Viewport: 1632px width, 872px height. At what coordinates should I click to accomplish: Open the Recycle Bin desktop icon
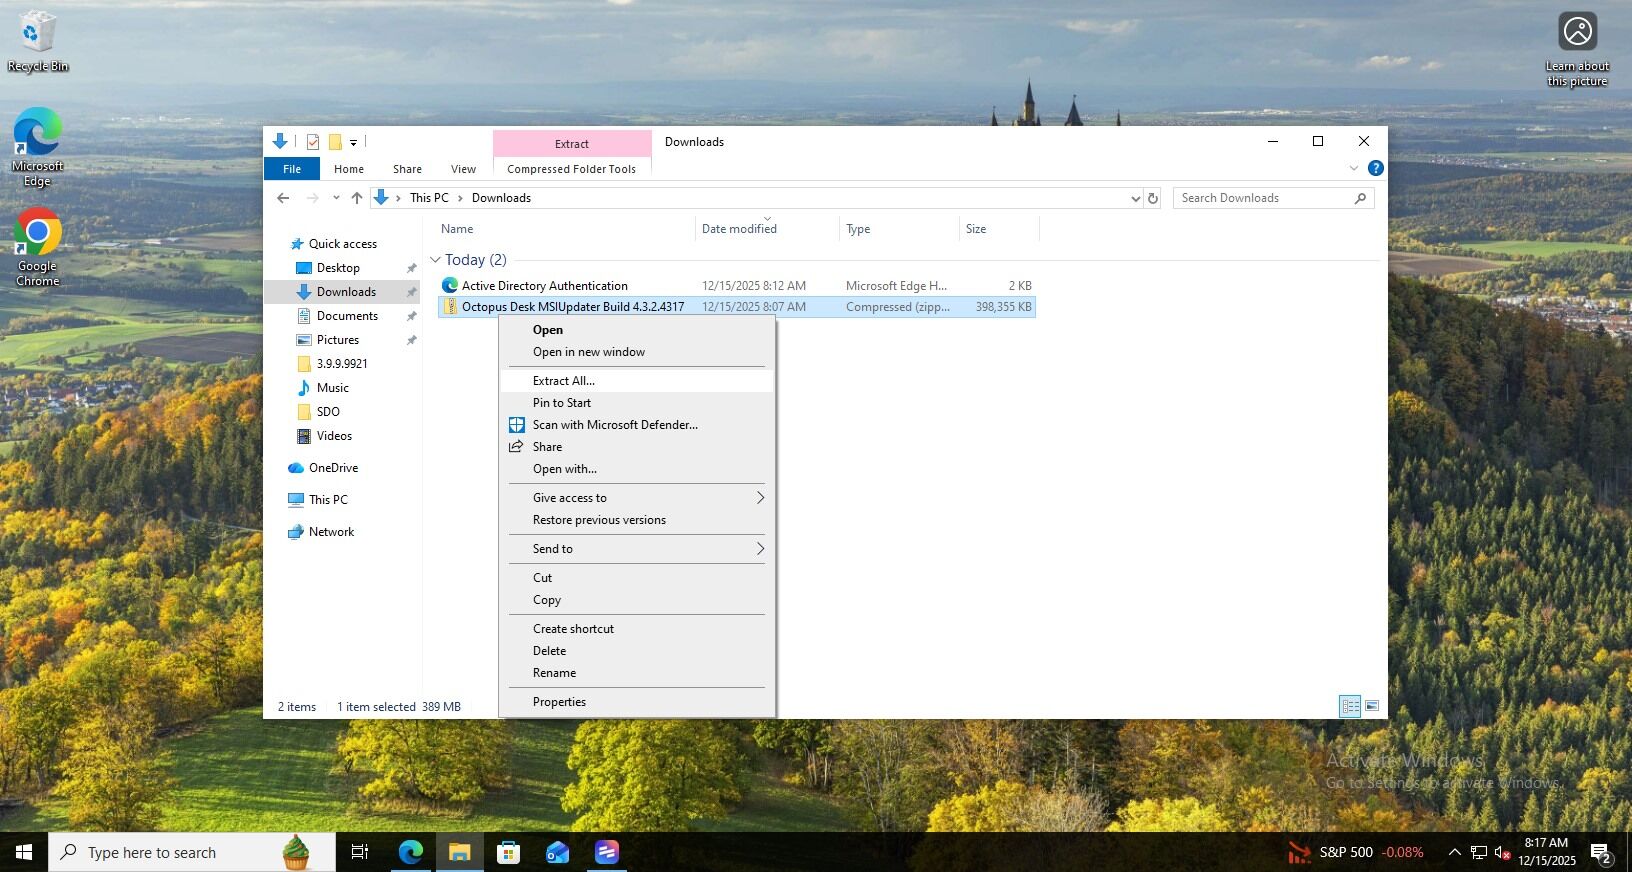click(x=38, y=40)
